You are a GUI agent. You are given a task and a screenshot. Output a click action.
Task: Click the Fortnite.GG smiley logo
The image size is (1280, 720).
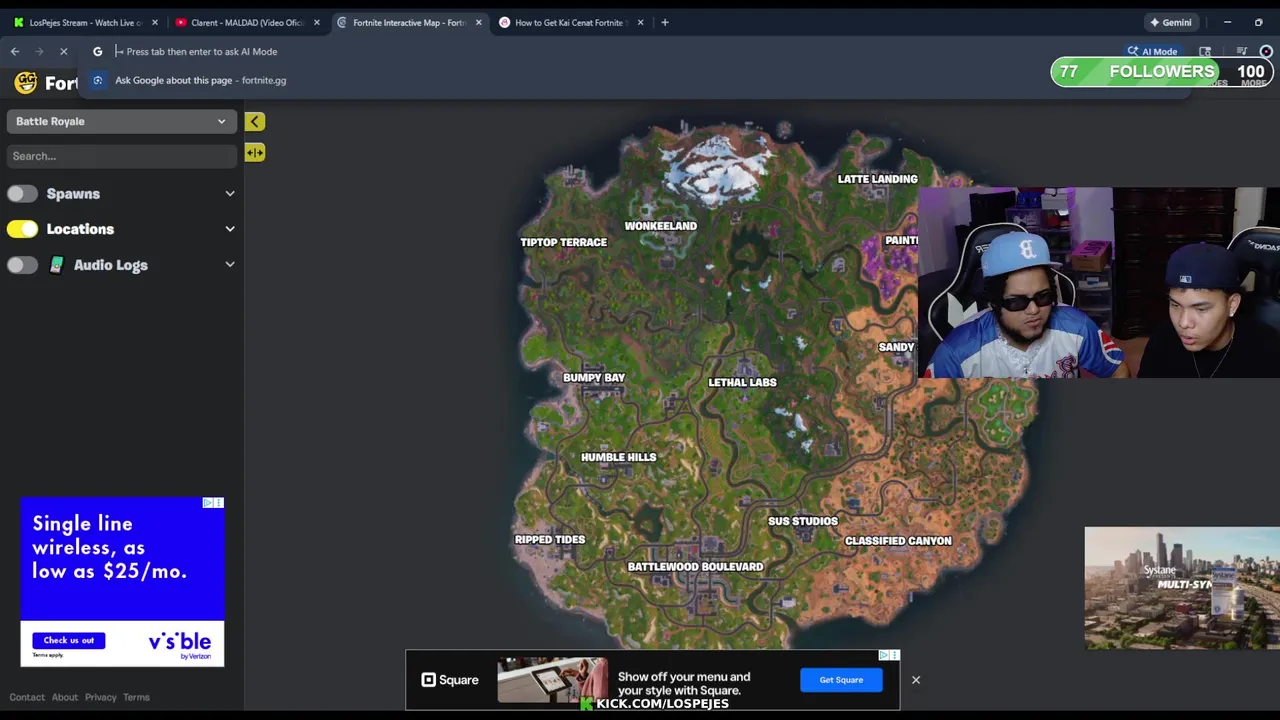[x=26, y=83]
